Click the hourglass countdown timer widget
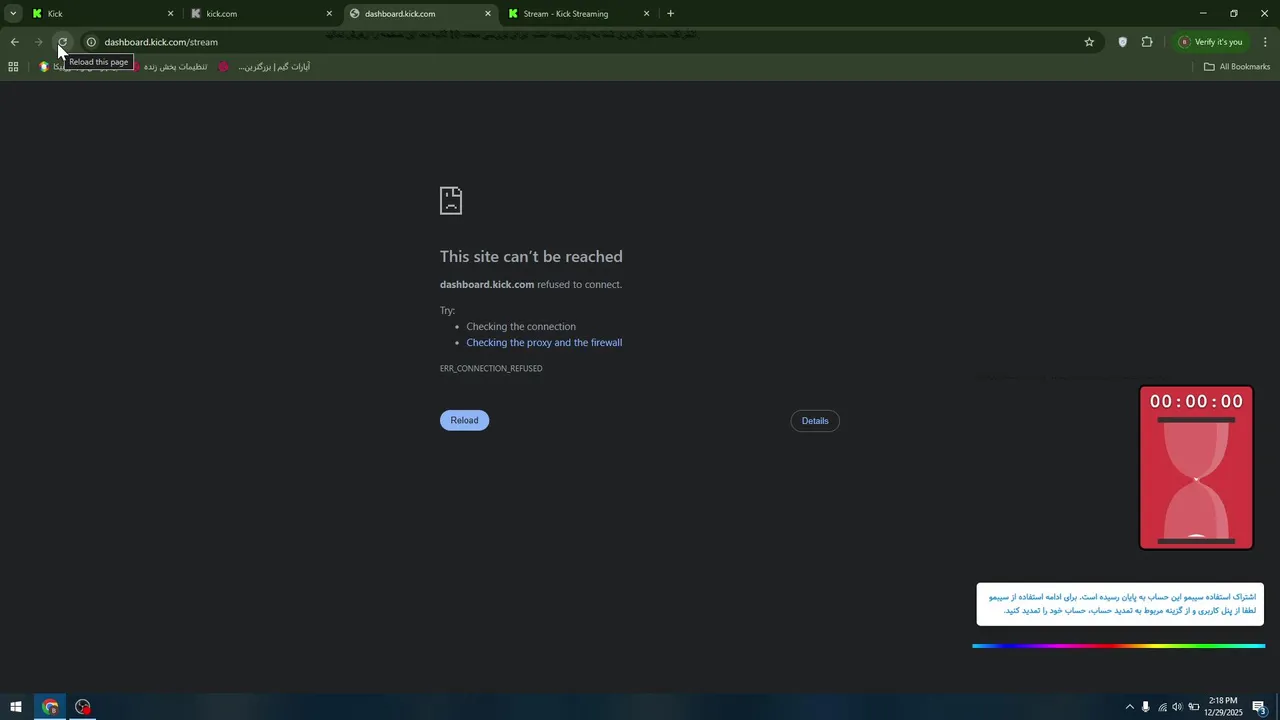Screen dimensions: 1280x720 coord(1196,468)
